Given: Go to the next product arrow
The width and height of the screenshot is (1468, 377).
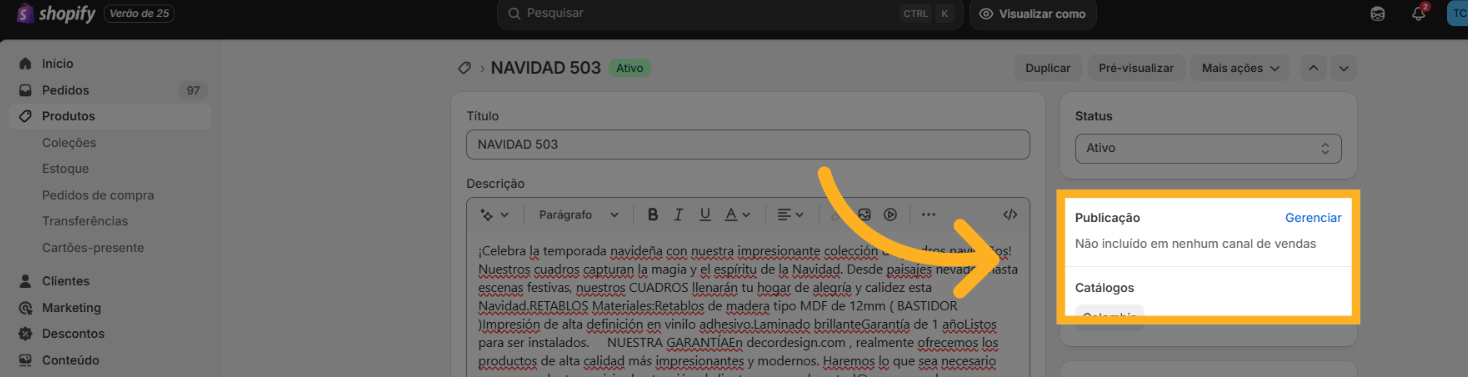Looking at the screenshot, I should (1344, 68).
